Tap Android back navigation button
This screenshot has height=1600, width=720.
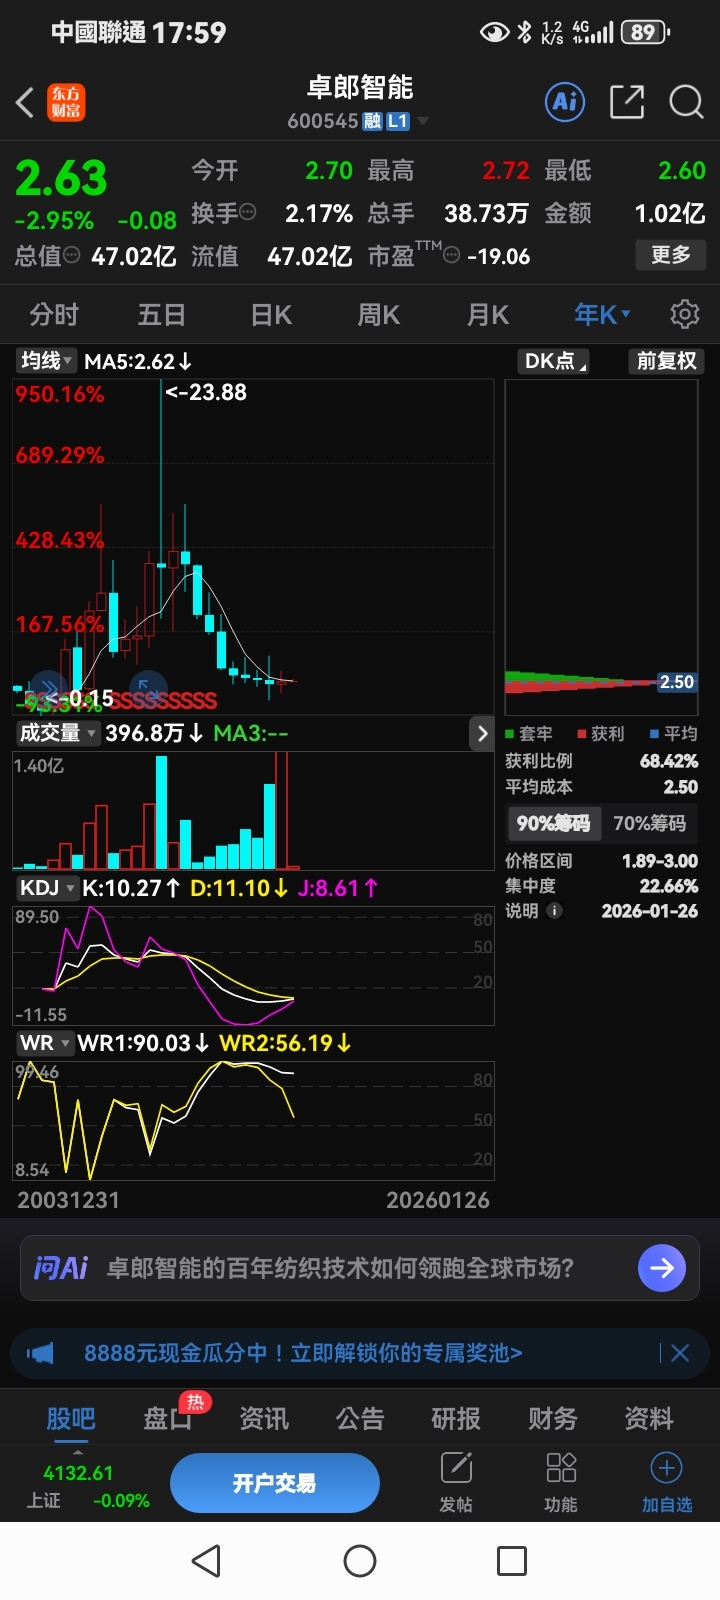[x=206, y=1561]
